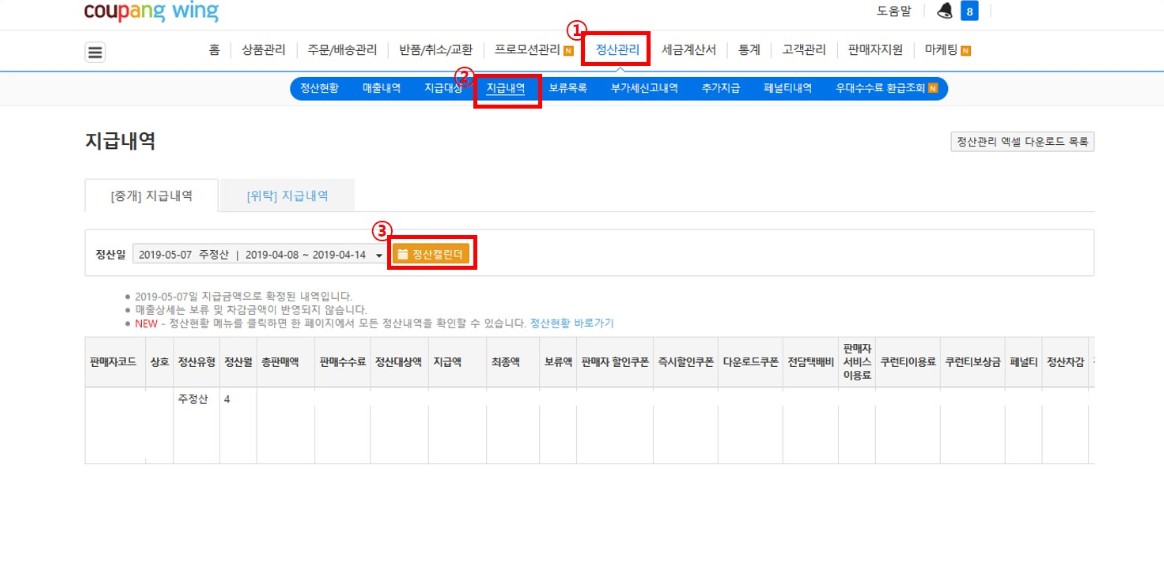Click 즉시할인쿠폰 column header
Screen dimensions: 1164x578
click(686, 362)
